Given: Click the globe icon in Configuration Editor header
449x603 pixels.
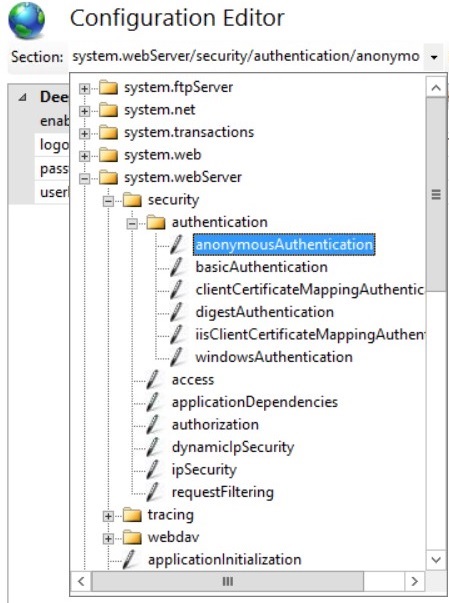Looking at the screenshot, I should (x=27, y=20).
